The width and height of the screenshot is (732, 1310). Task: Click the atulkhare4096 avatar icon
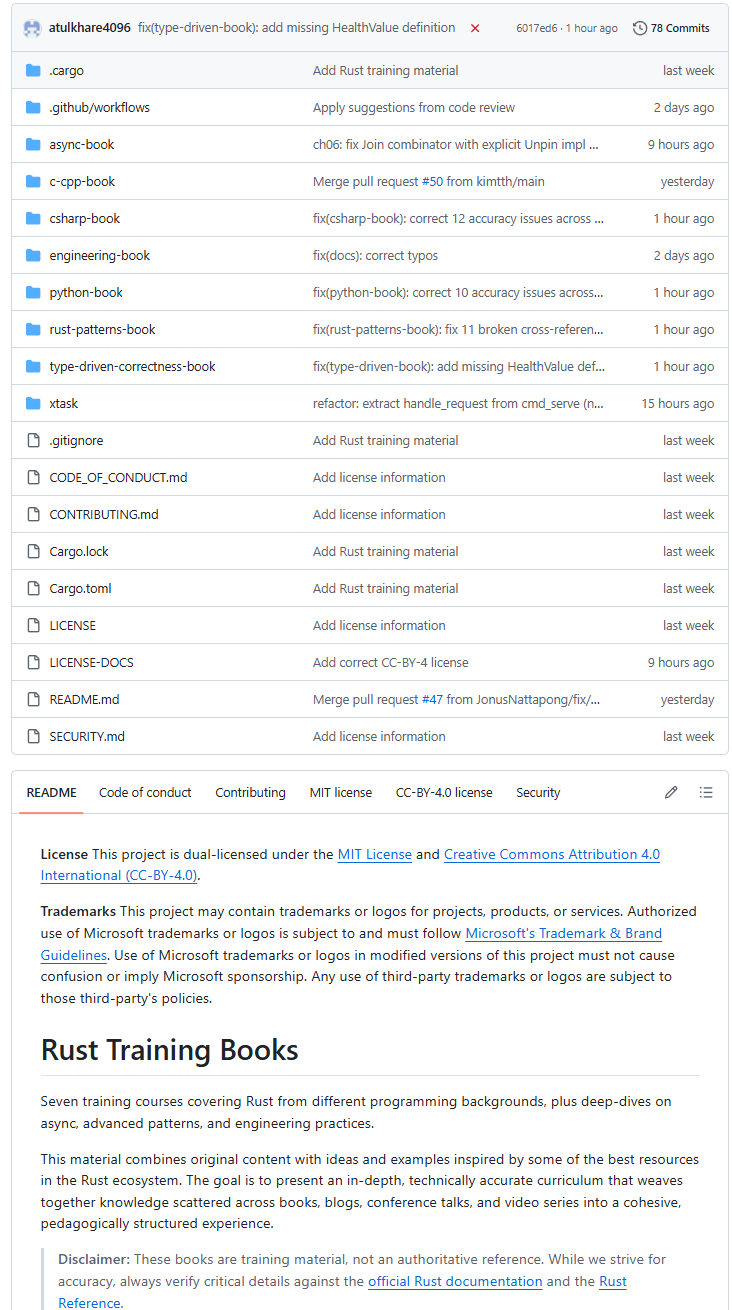pos(33,28)
